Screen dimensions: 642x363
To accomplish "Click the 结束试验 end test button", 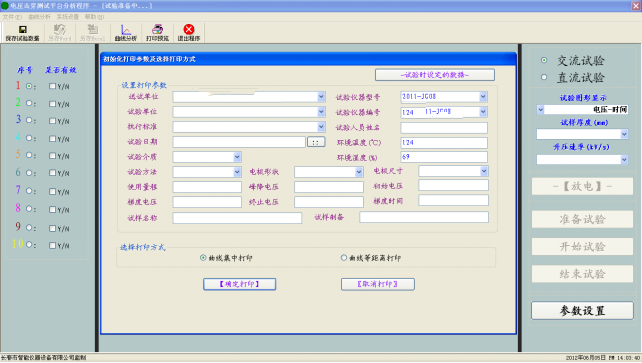I will [x=582, y=274].
